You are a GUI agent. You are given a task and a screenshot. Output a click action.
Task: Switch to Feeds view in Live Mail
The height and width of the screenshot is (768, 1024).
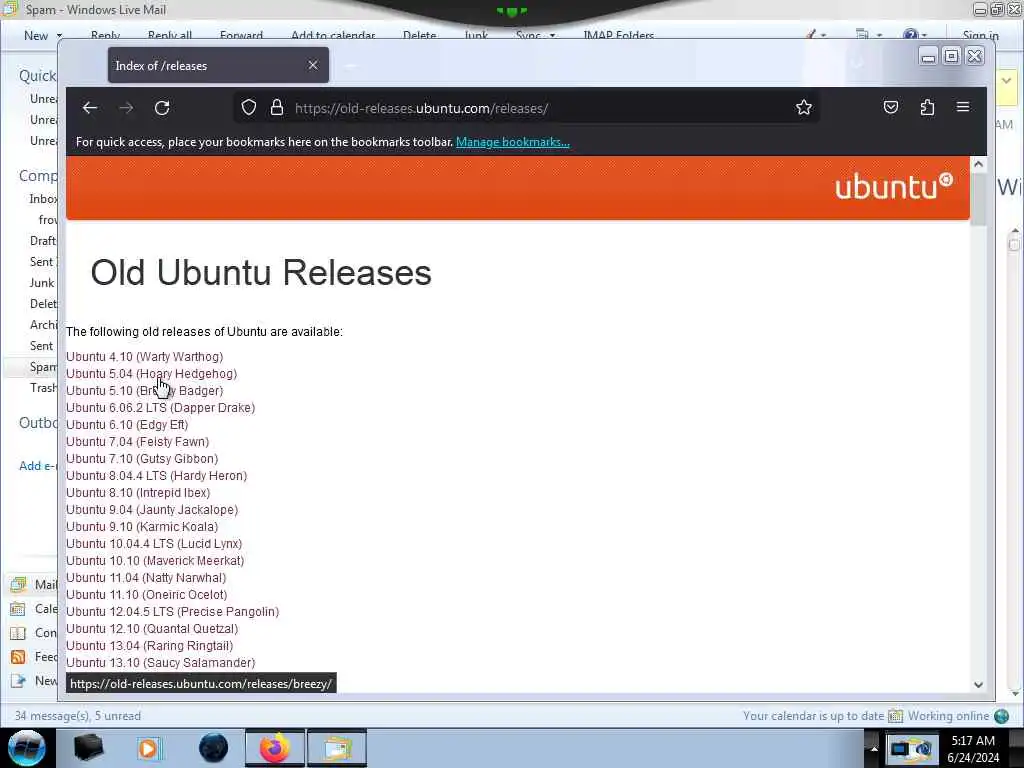[34, 656]
